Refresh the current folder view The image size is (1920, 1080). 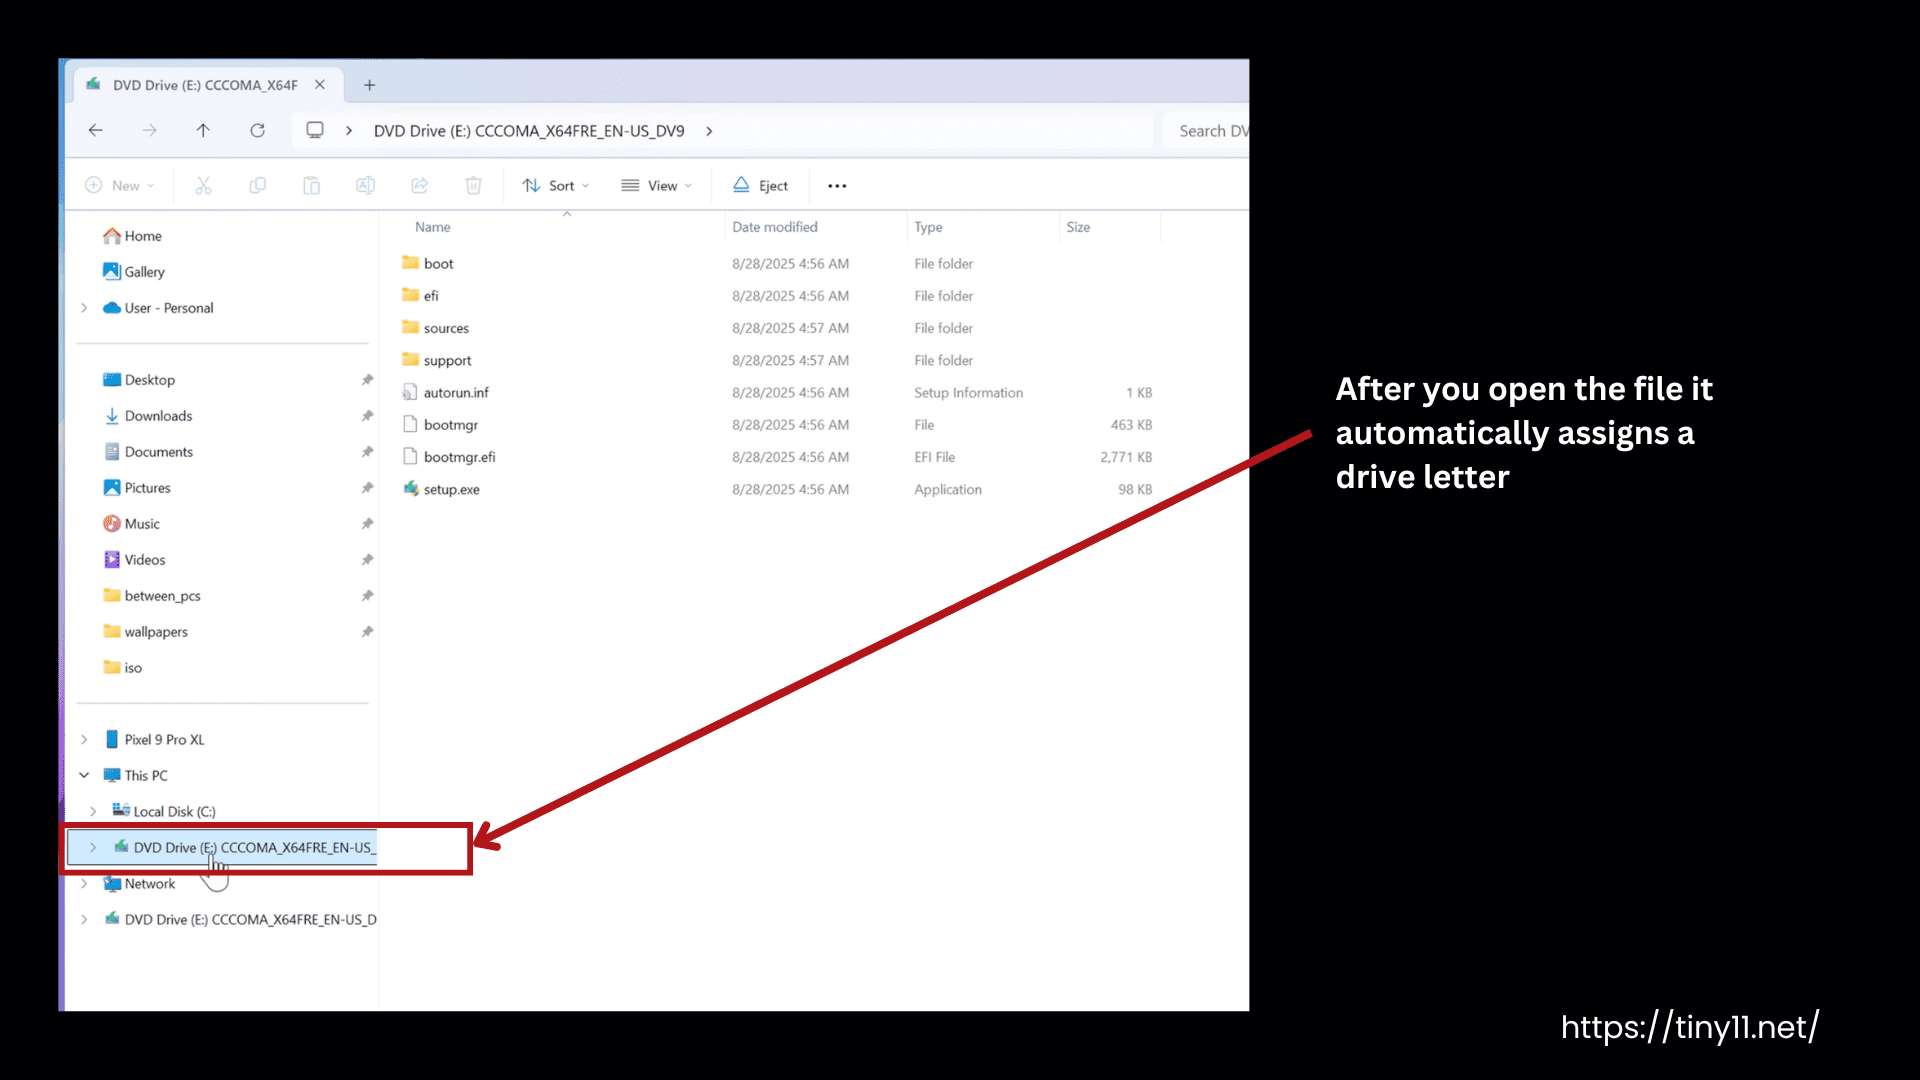[257, 130]
